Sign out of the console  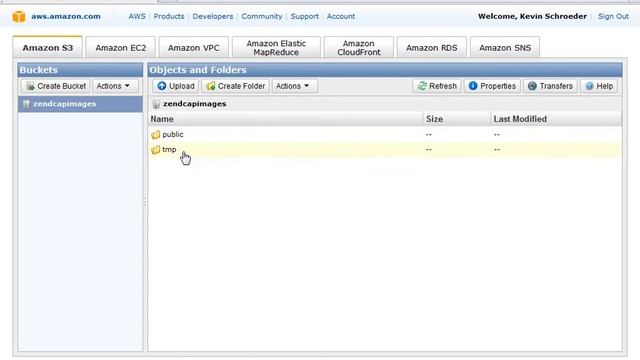(x=613, y=16)
